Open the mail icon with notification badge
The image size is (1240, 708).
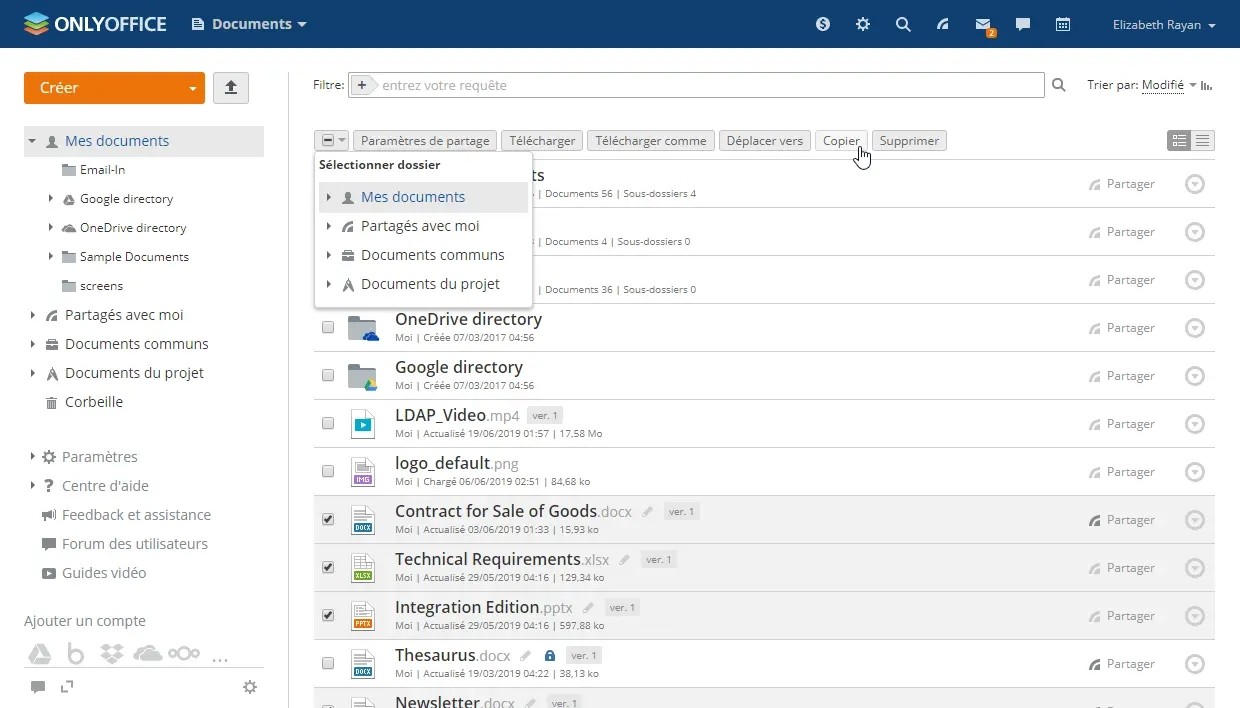(983, 25)
